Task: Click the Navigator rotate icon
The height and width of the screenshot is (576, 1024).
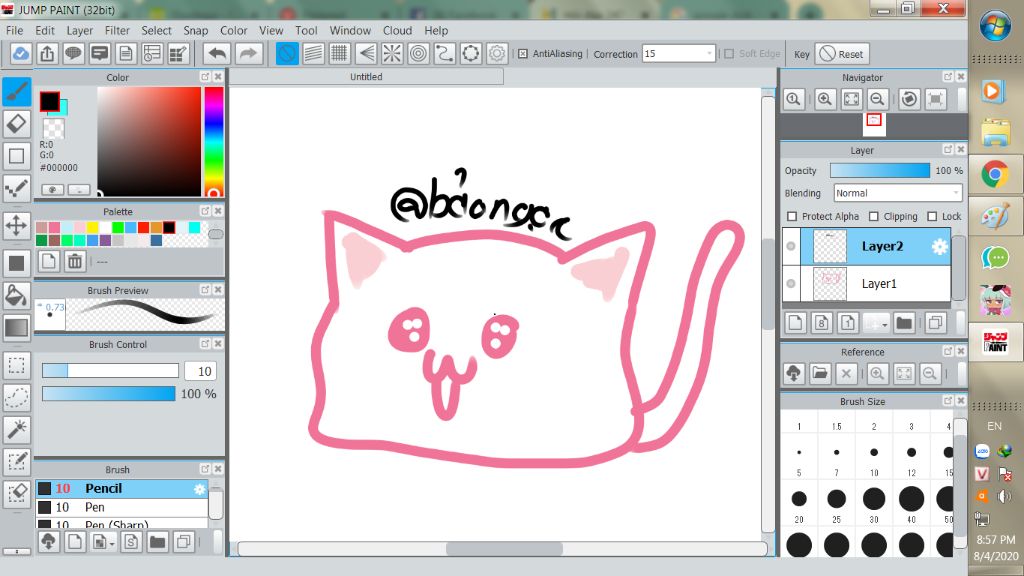Action: click(909, 99)
